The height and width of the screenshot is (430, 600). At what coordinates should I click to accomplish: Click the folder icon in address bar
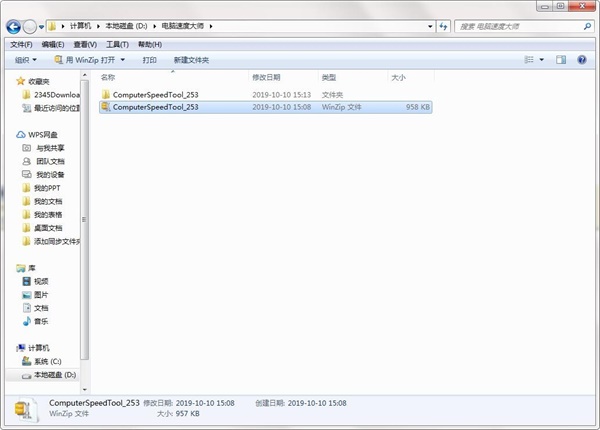click(x=52, y=26)
